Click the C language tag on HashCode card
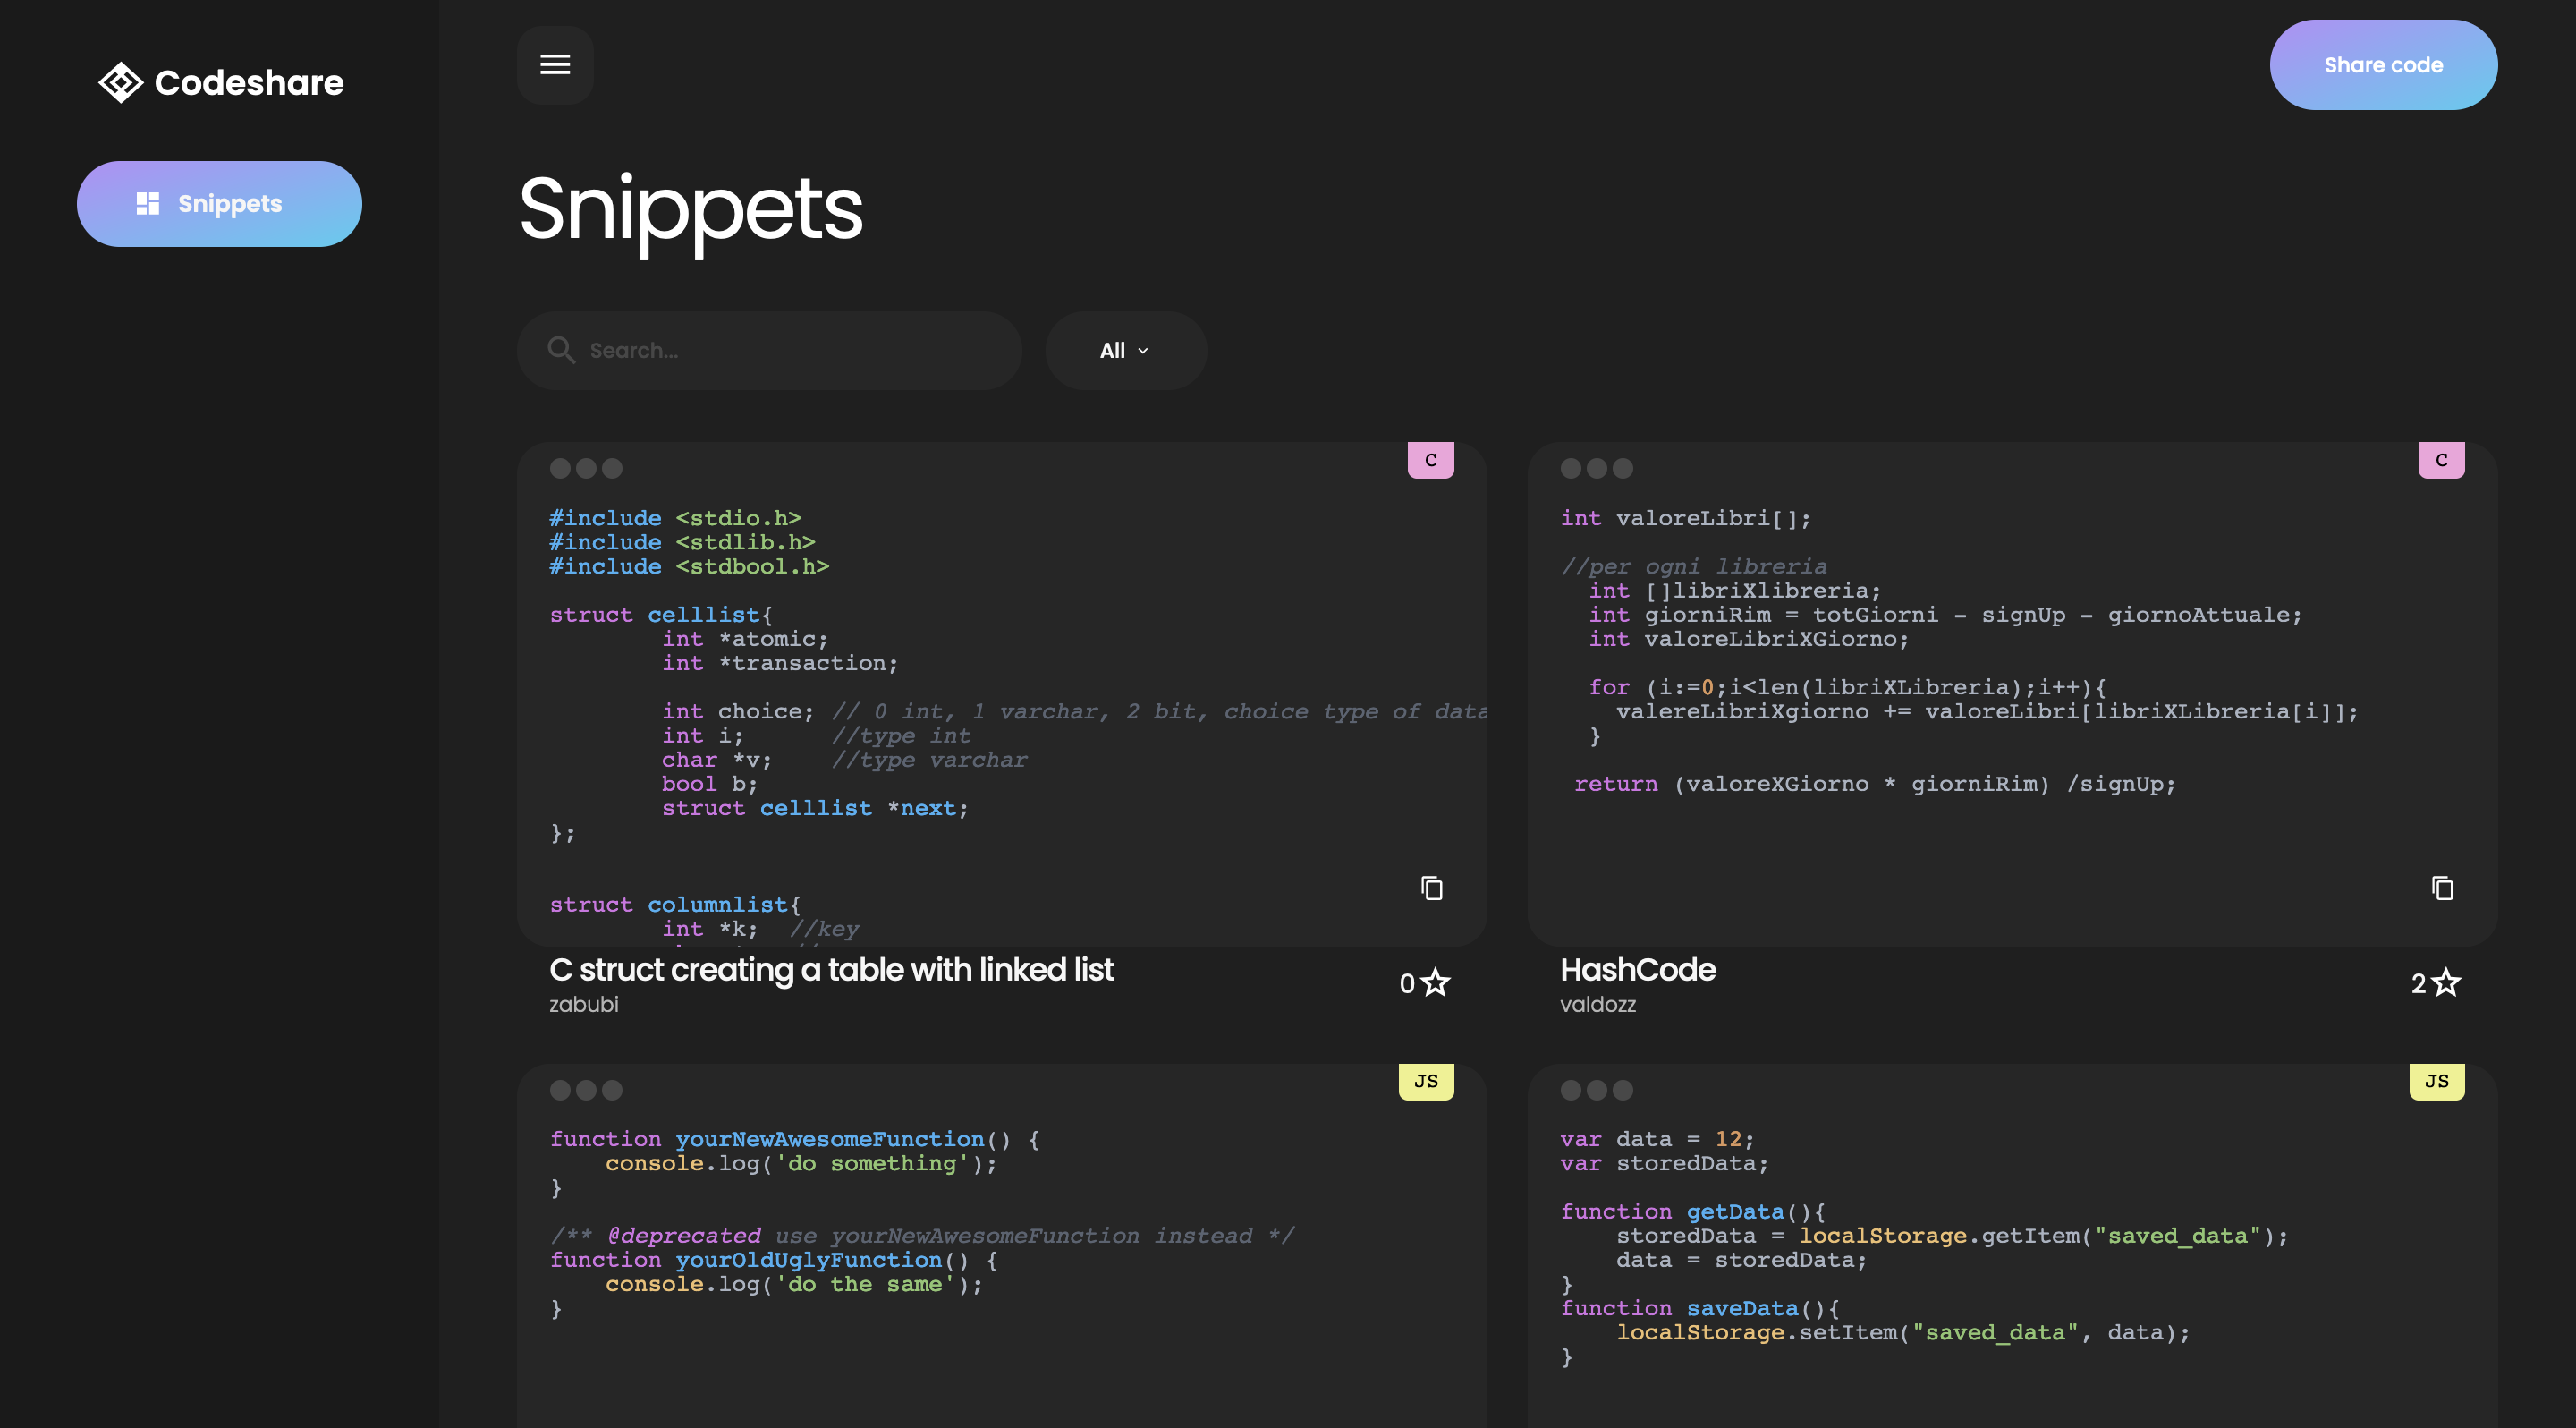This screenshot has height=1428, width=2576. click(2440, 460)
